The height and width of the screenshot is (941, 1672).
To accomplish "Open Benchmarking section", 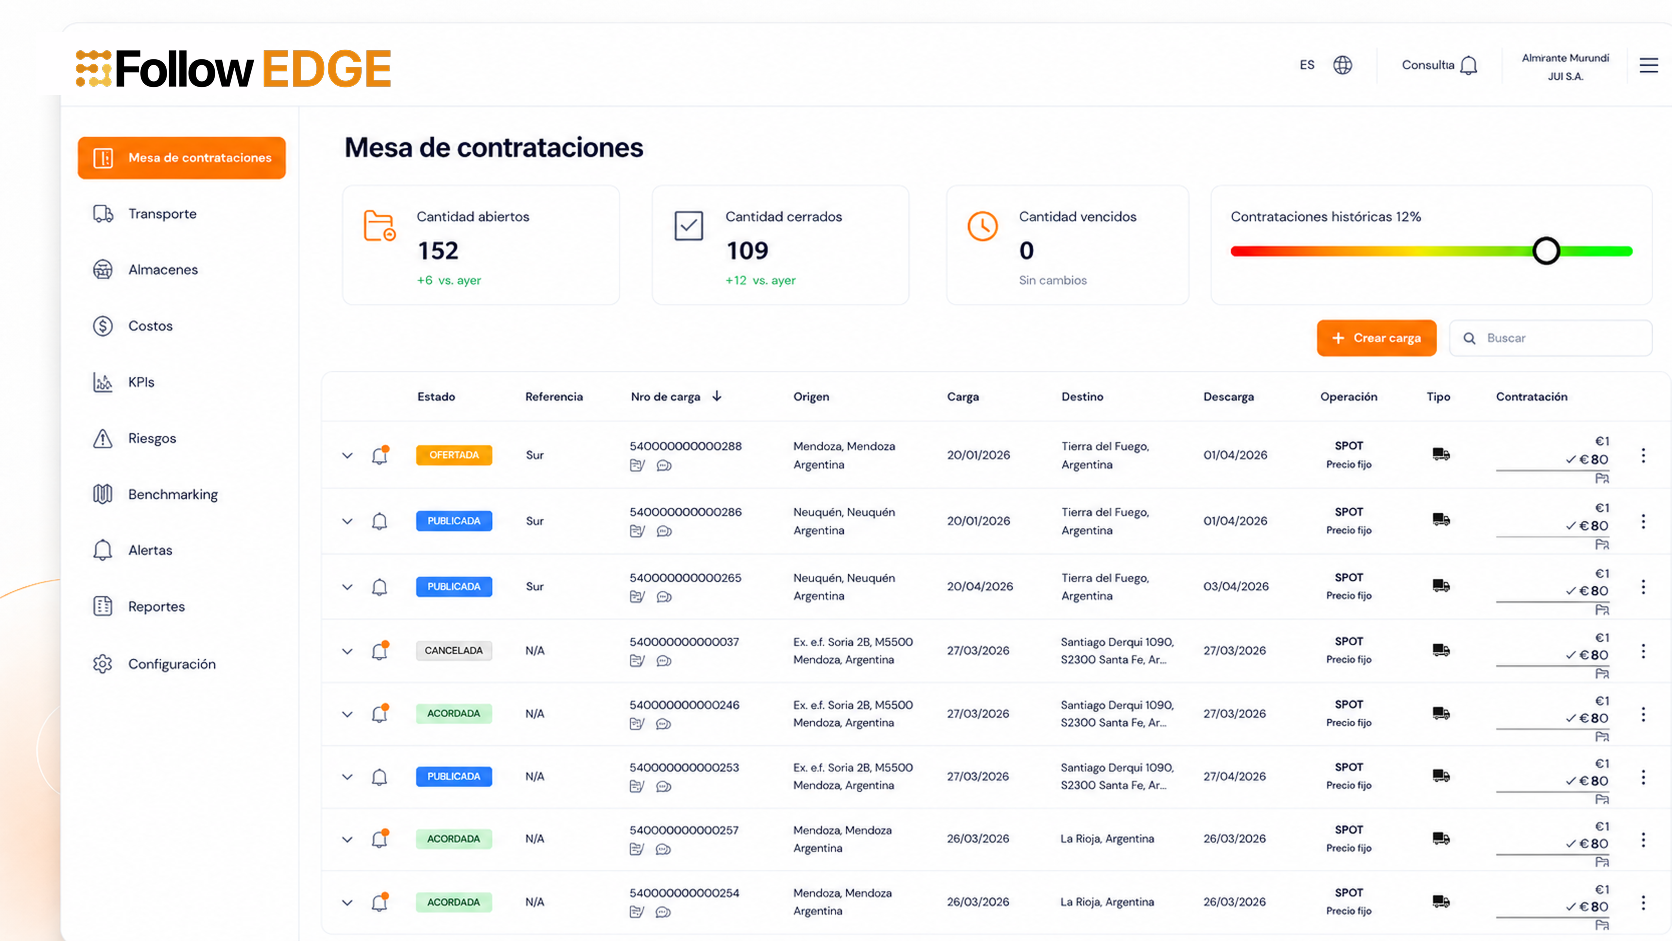I will (x=155, y=494).
